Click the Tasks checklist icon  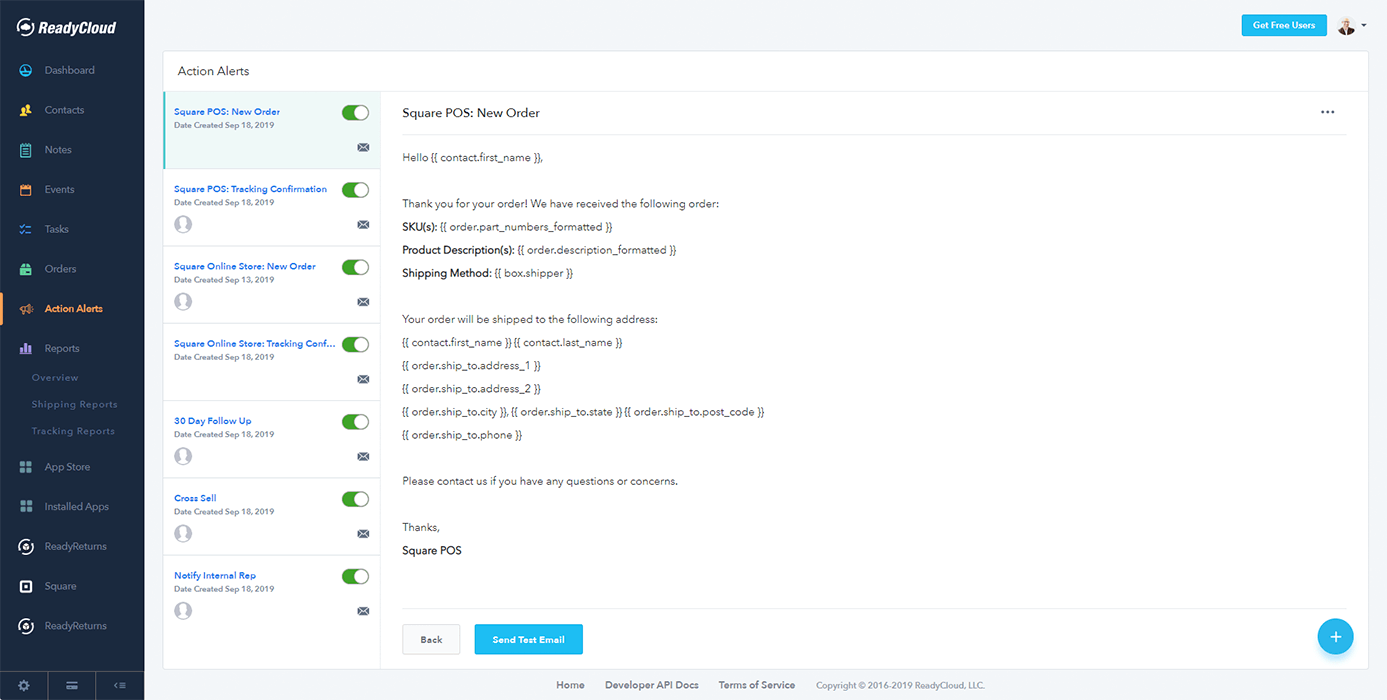click(26, 229)
